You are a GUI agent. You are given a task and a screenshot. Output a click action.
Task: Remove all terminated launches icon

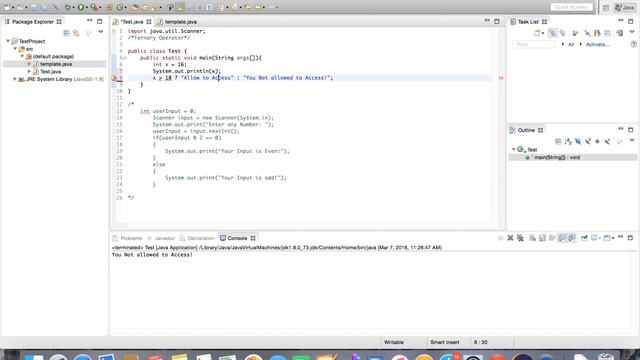(x=520, y=238)
